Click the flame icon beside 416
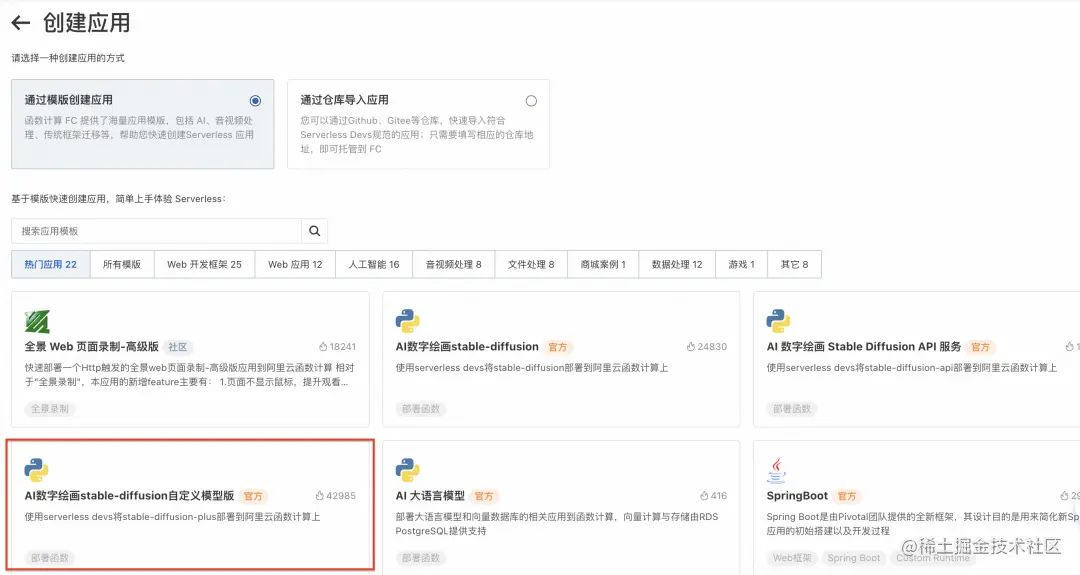The width and height of the screenshot is (1080, 575). pos(704,496)
